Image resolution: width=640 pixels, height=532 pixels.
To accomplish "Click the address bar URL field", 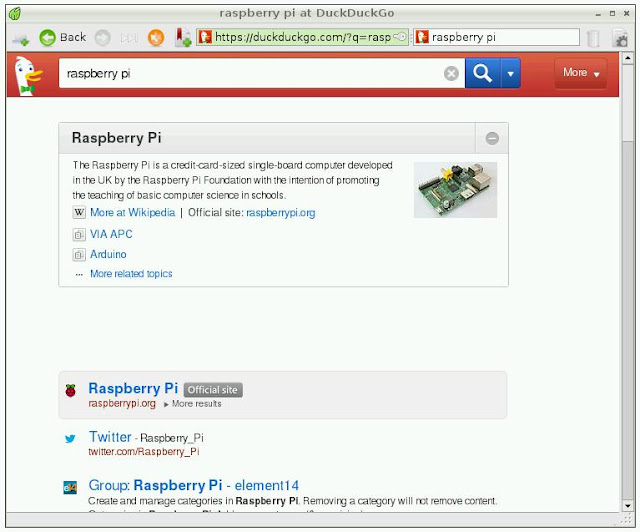I will point(302,37).
